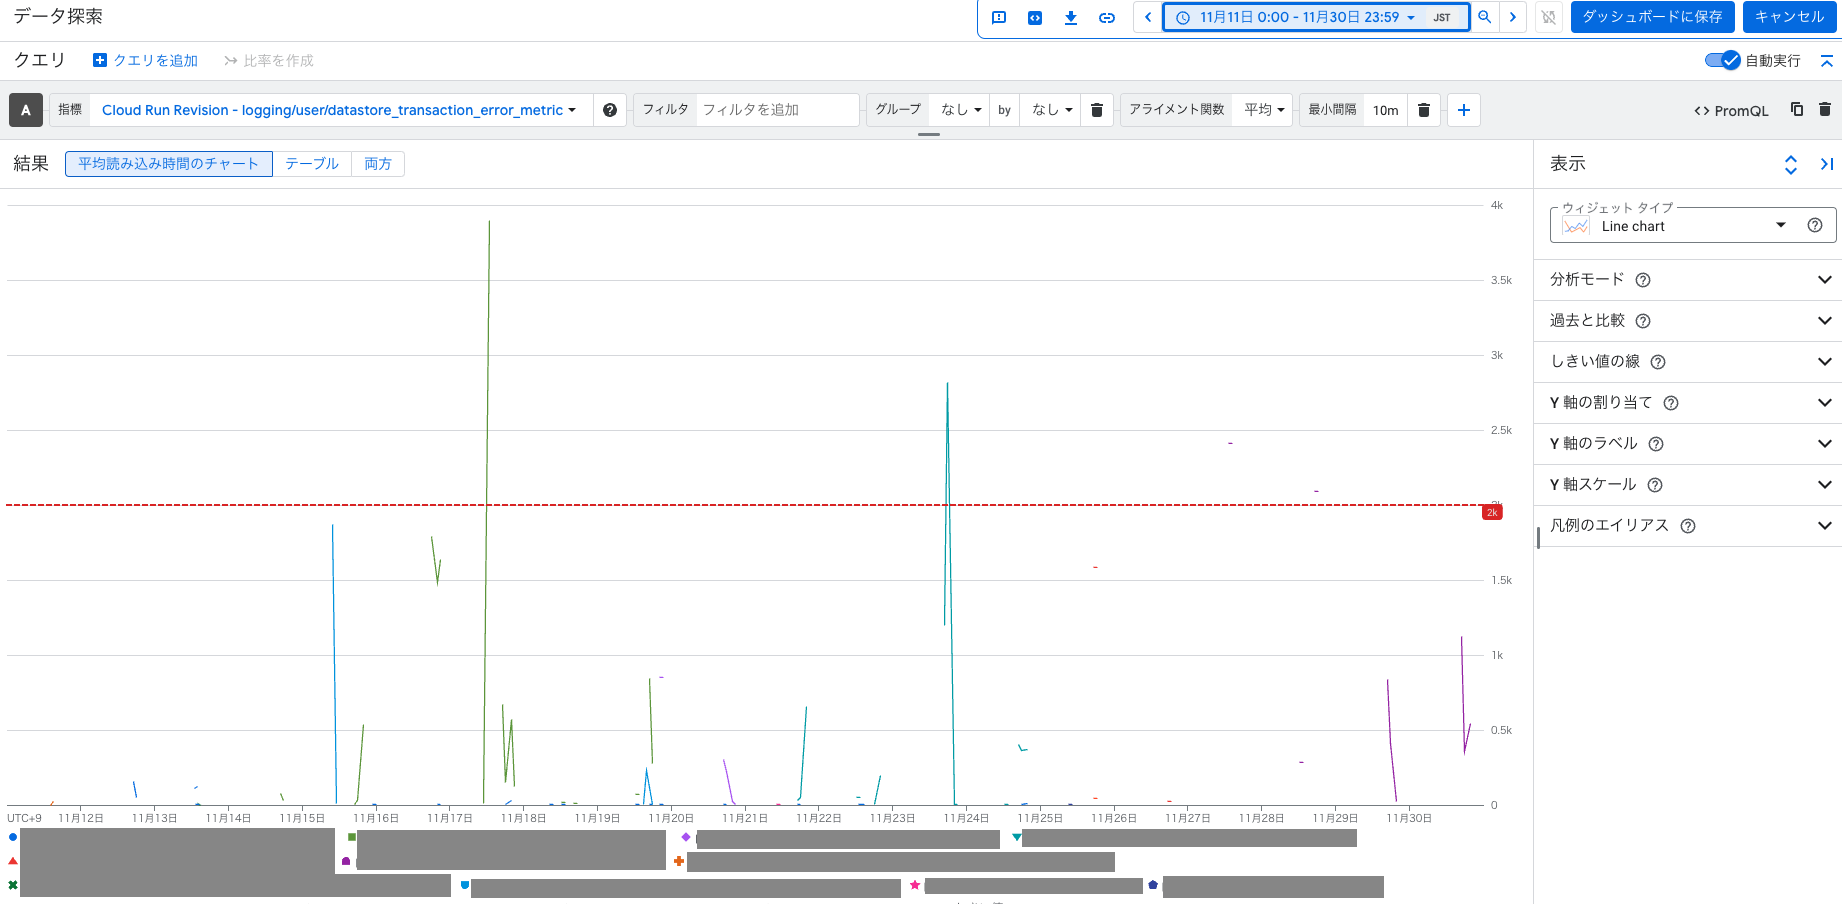Image resolution: width=1842 pixels, height=904 pixels.
Task: Click the magnifier zoom icon by time range
Action: click(x=1485, y=17)
